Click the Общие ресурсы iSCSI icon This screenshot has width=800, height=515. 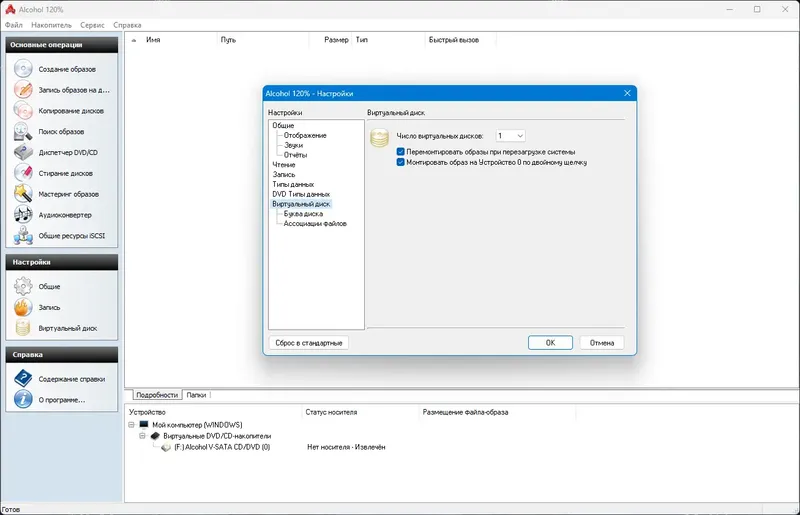(x=23, y=236)
